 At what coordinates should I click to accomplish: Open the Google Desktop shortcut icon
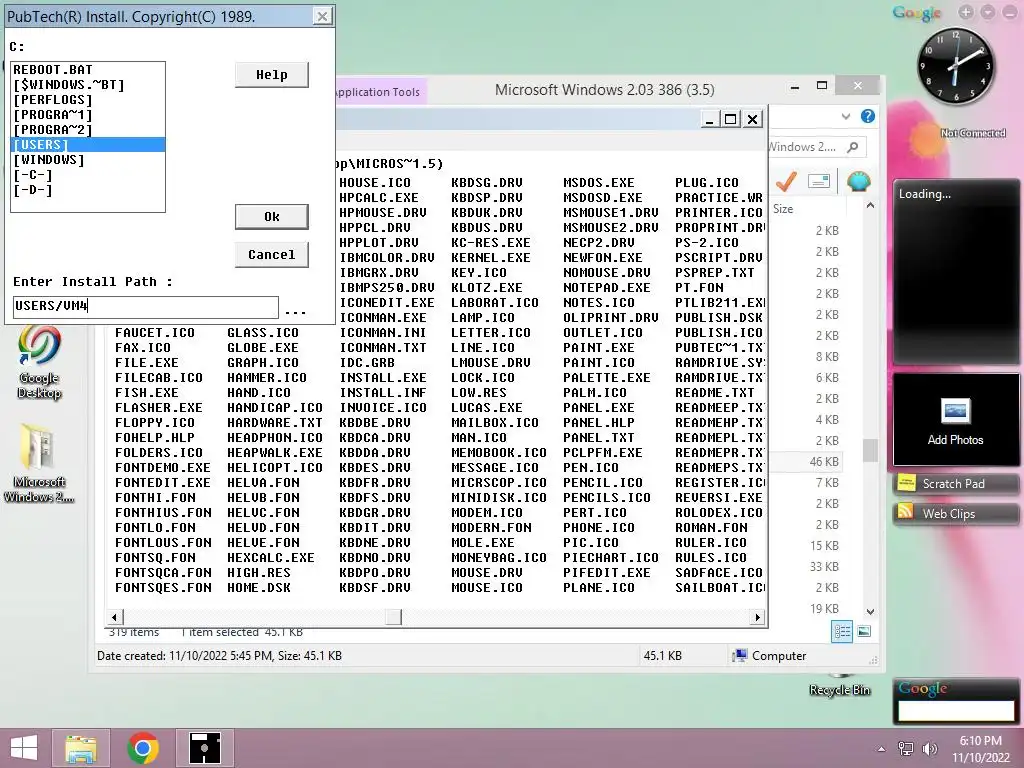pos(39,361)
